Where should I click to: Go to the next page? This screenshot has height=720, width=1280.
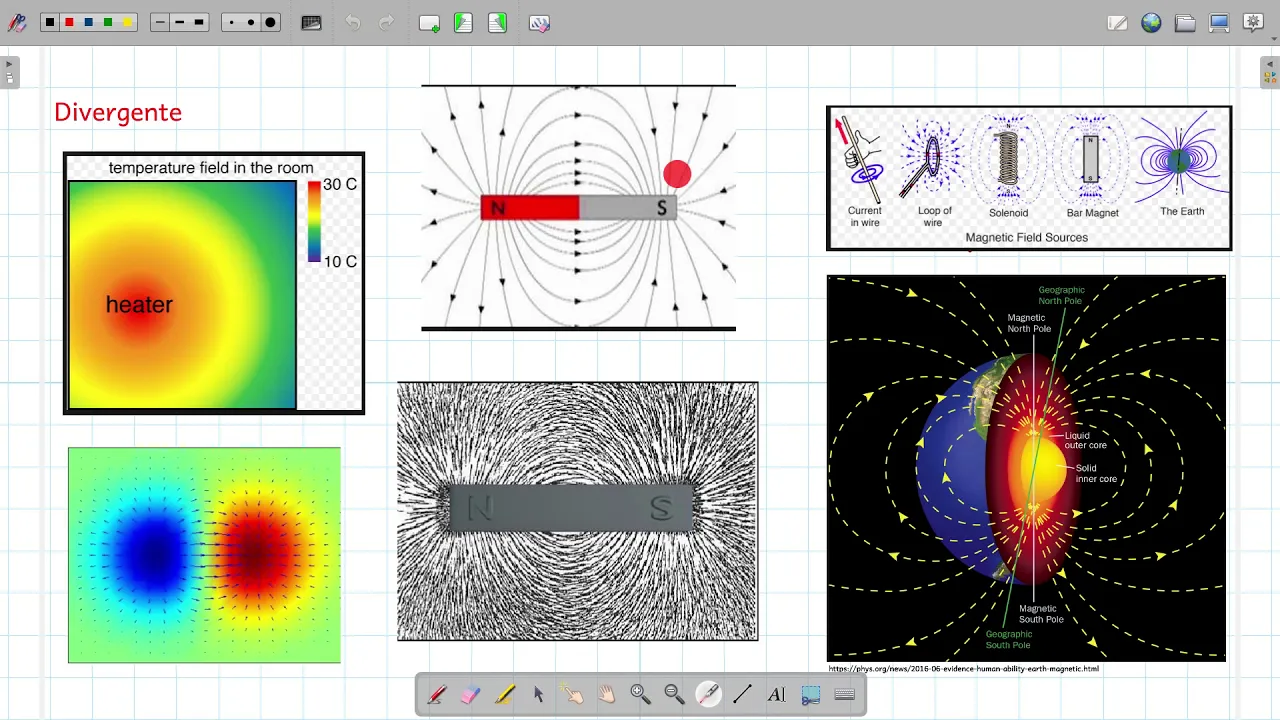[x=497, y=23]
